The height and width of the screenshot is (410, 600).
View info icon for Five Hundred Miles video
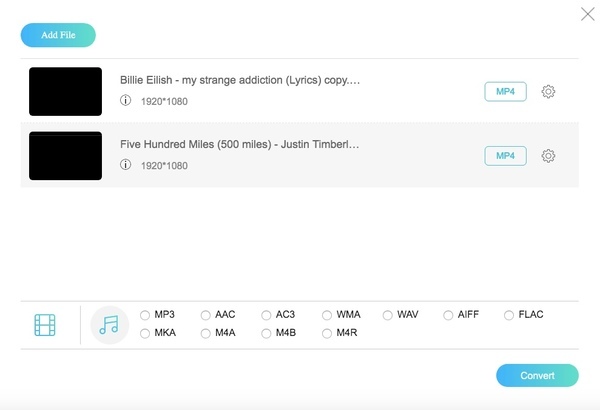[126, 165]
